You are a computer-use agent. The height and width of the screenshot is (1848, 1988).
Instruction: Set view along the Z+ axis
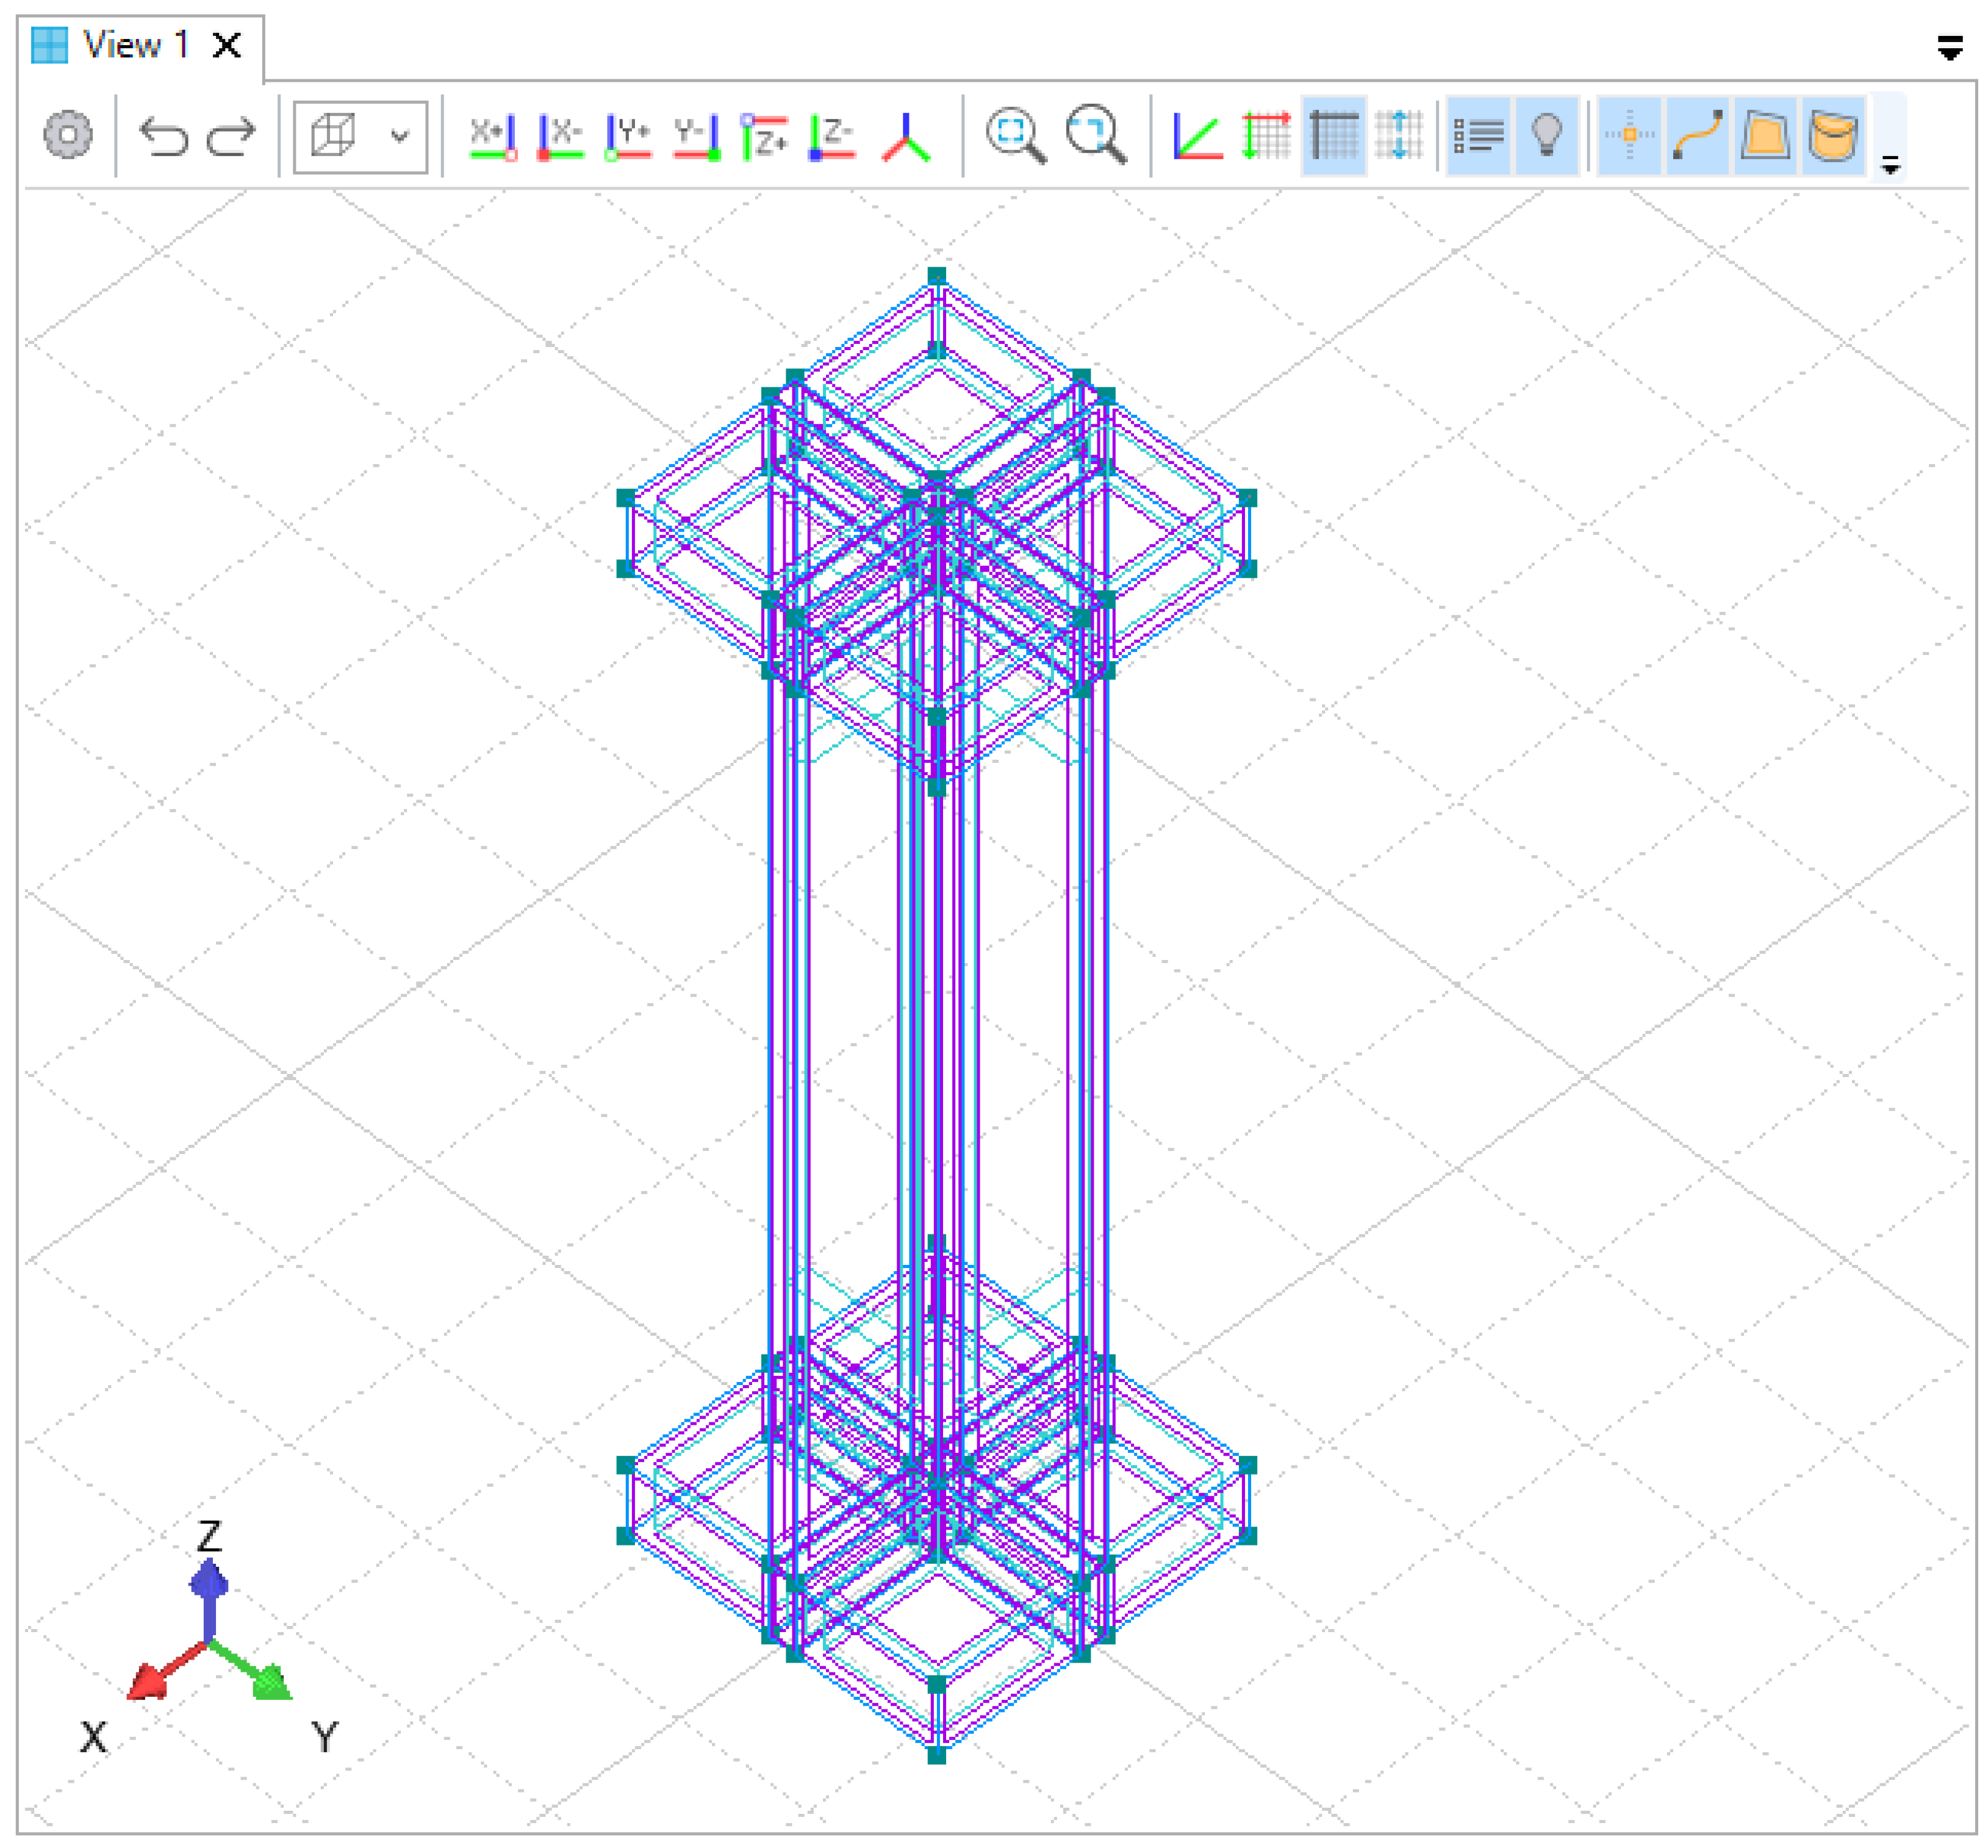pyautogui.click(x=764, y=136)
